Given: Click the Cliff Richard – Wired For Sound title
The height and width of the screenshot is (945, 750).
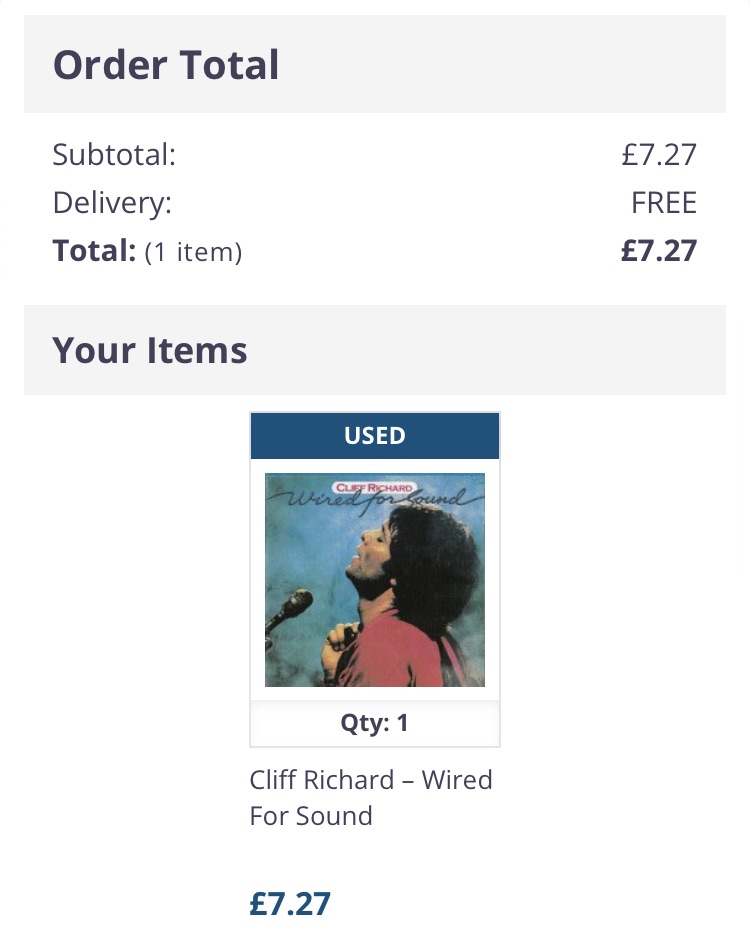Looking at the screenshot, I should click(x=371, y=797).
